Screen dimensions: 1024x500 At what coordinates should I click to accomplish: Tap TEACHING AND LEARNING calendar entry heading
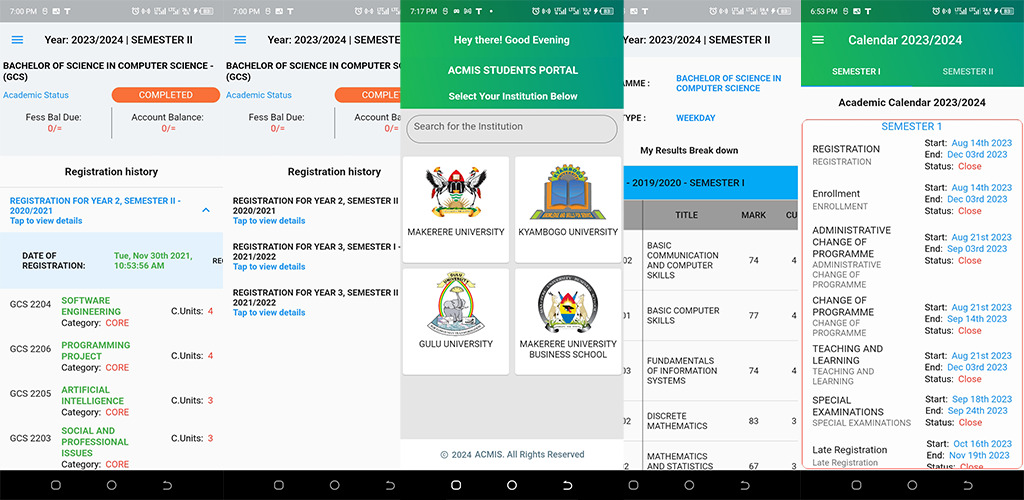tap(848, 354)
